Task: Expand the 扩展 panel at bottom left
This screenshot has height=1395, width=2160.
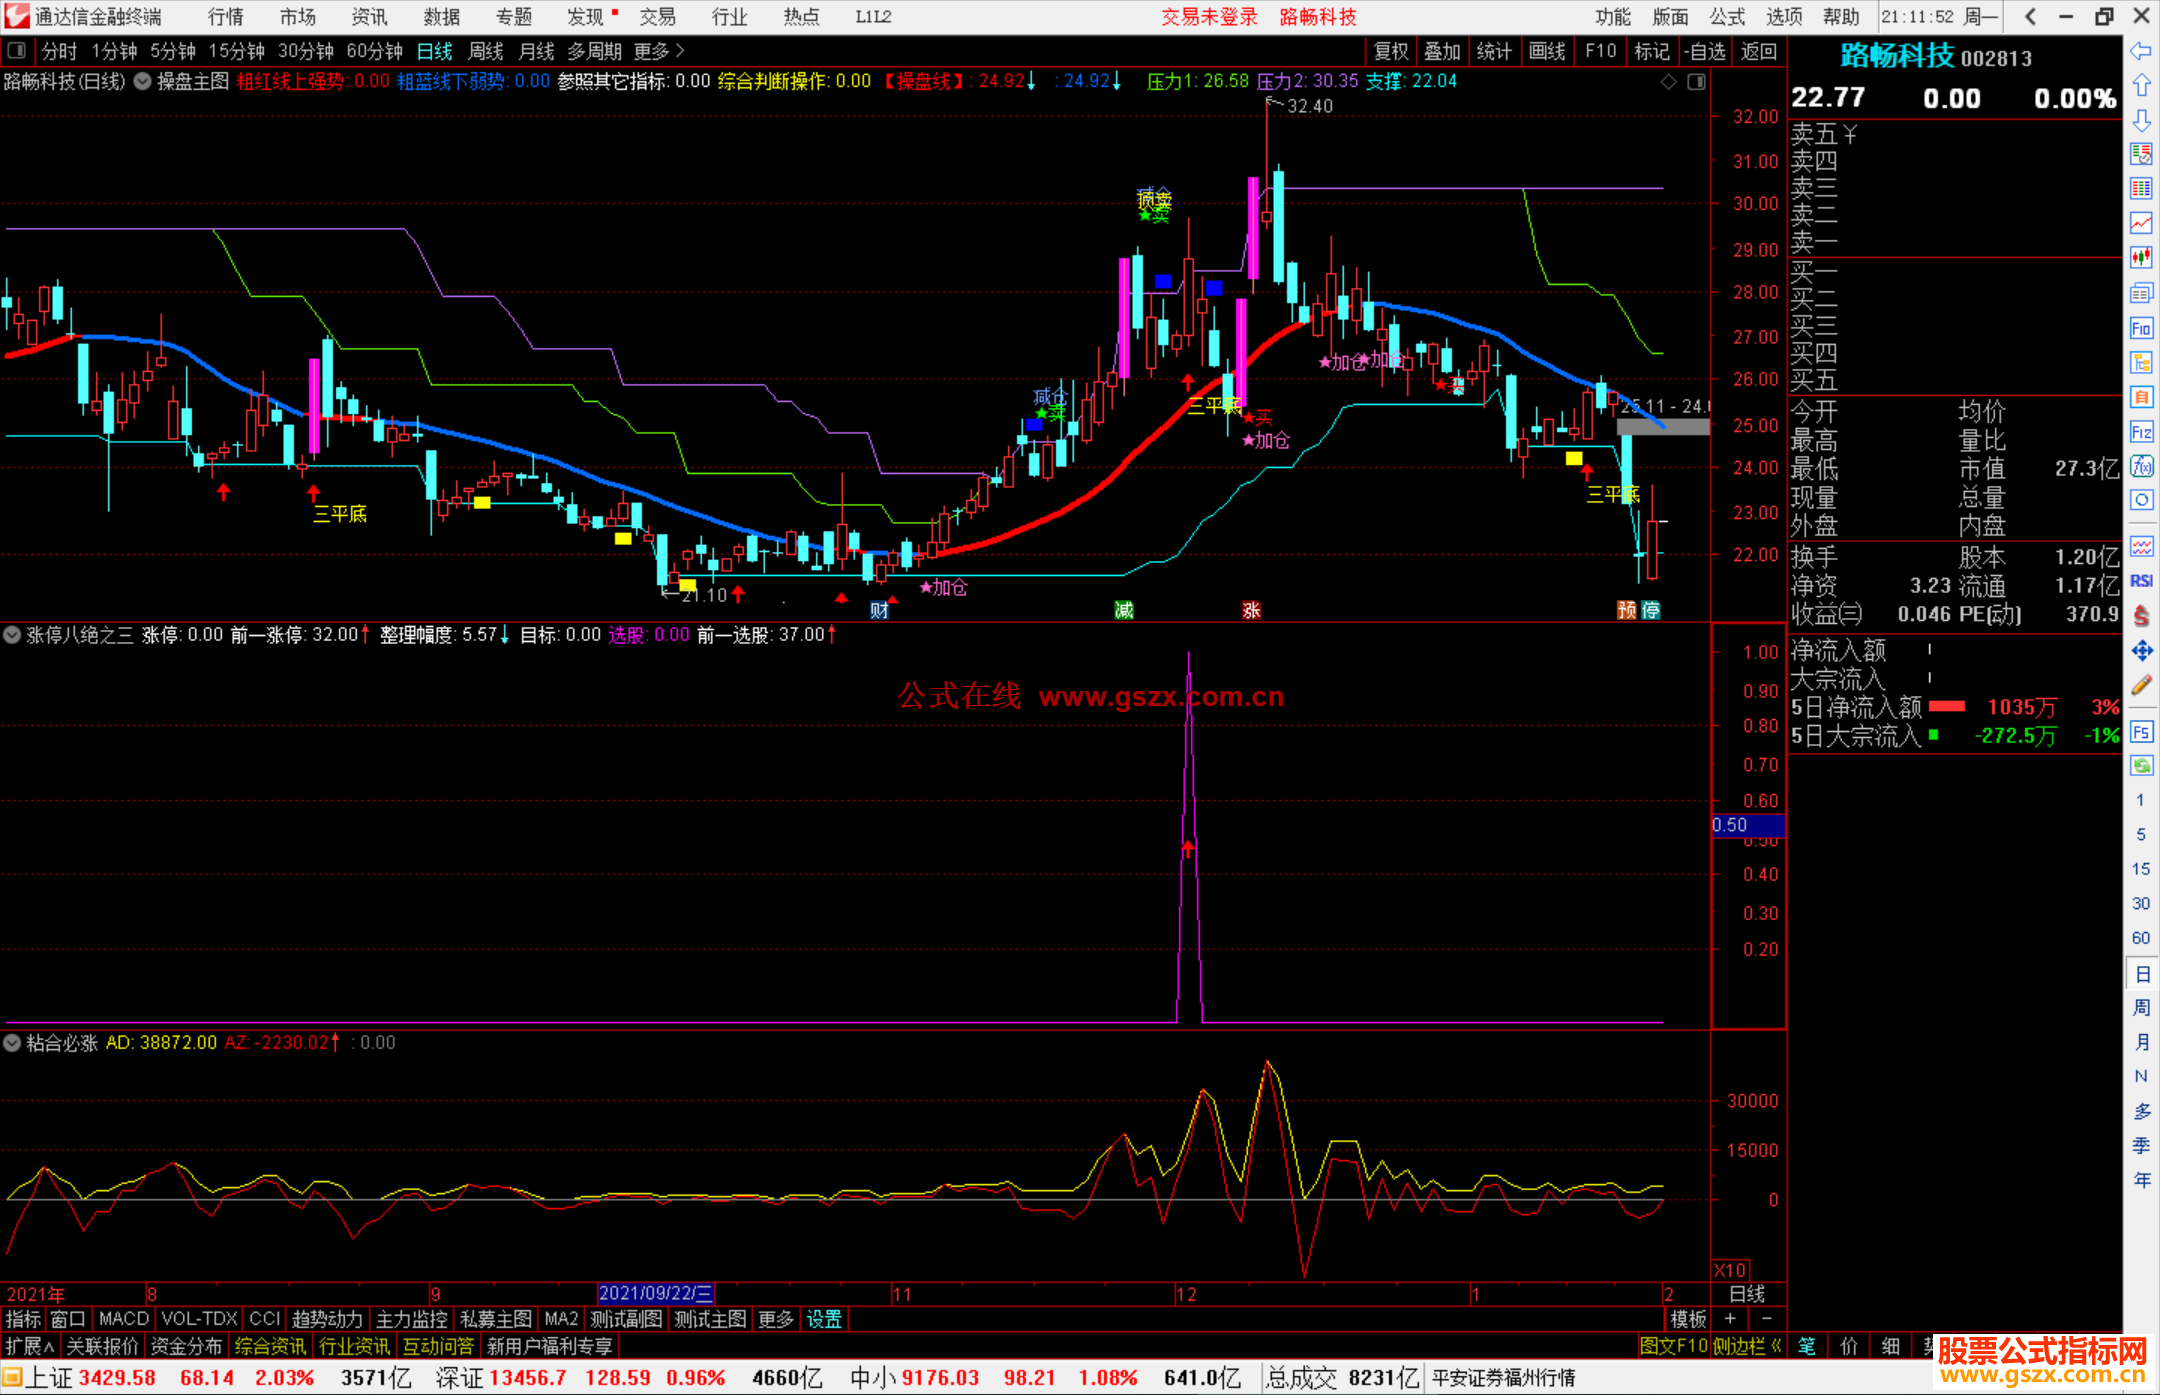Action: pos(30,1346)
